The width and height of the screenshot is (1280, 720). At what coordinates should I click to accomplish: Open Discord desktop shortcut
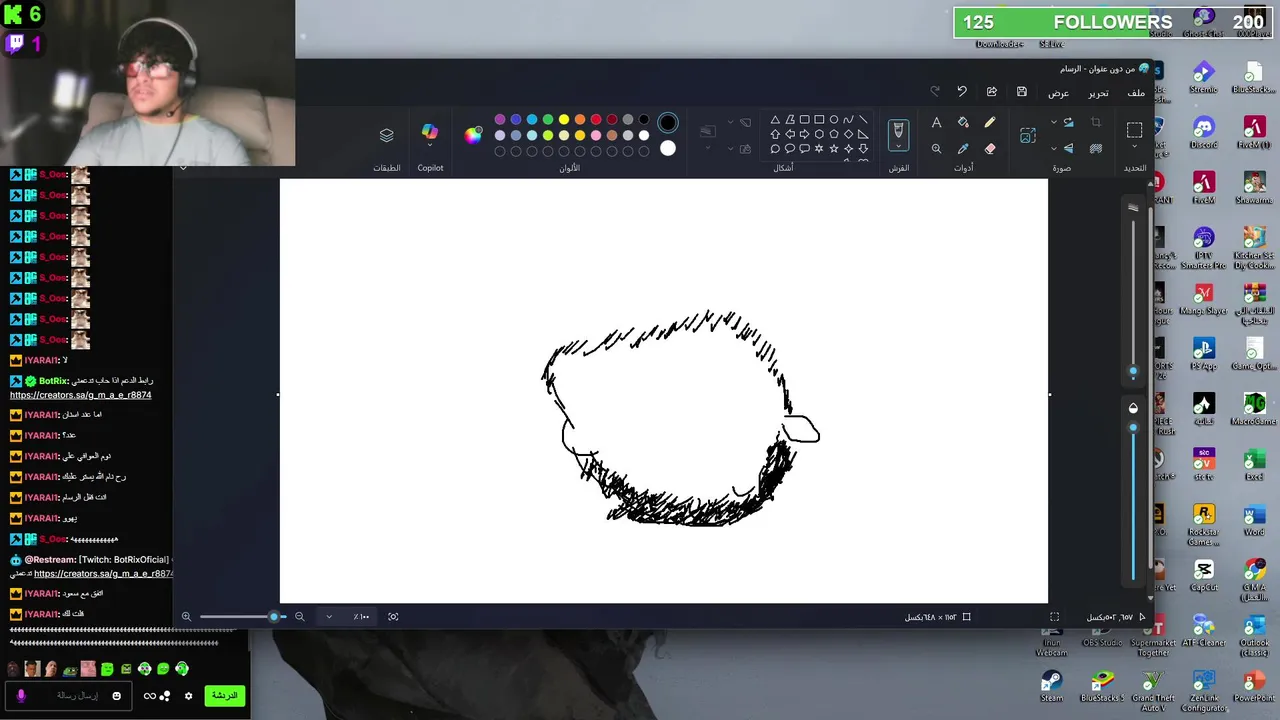coord(1204,133)
